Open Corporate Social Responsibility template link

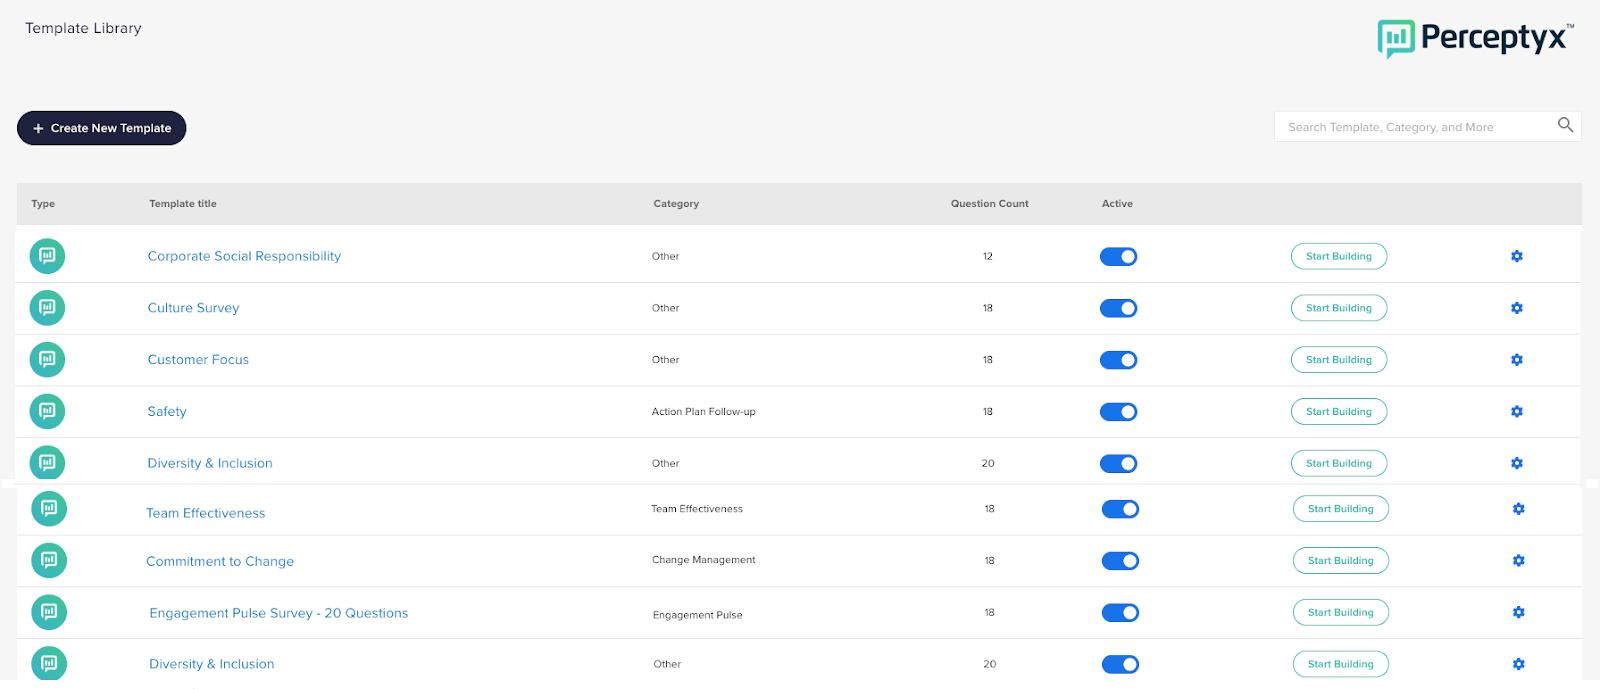(244, 256)
